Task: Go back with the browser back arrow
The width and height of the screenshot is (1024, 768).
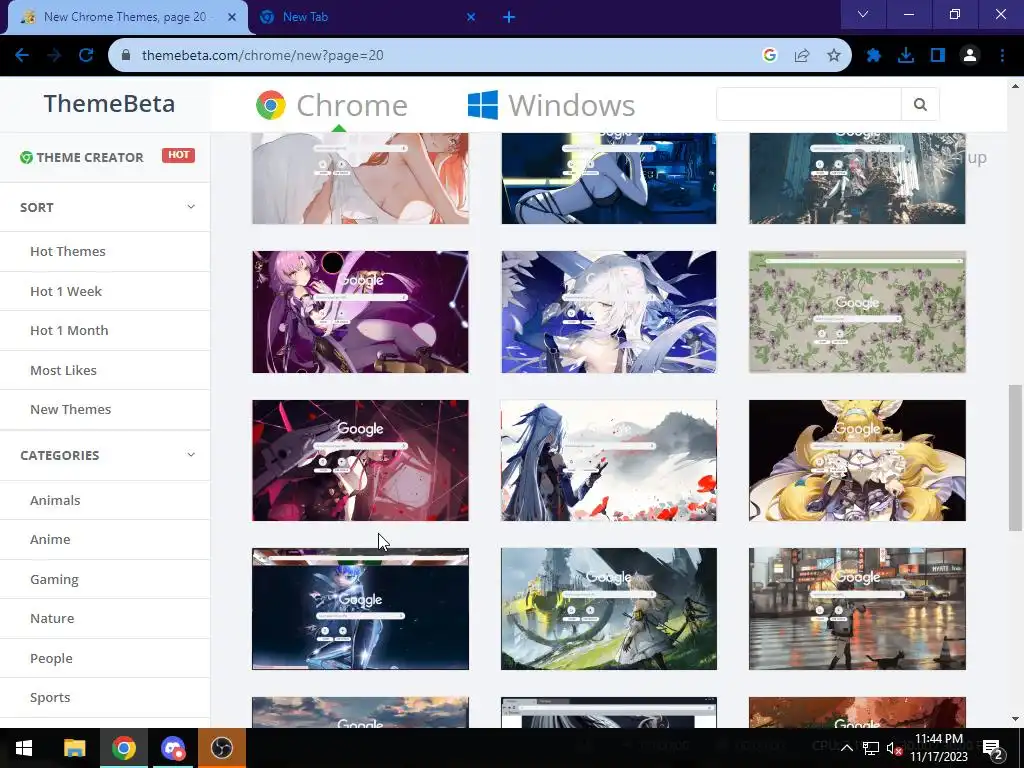Action: (22, 56)
